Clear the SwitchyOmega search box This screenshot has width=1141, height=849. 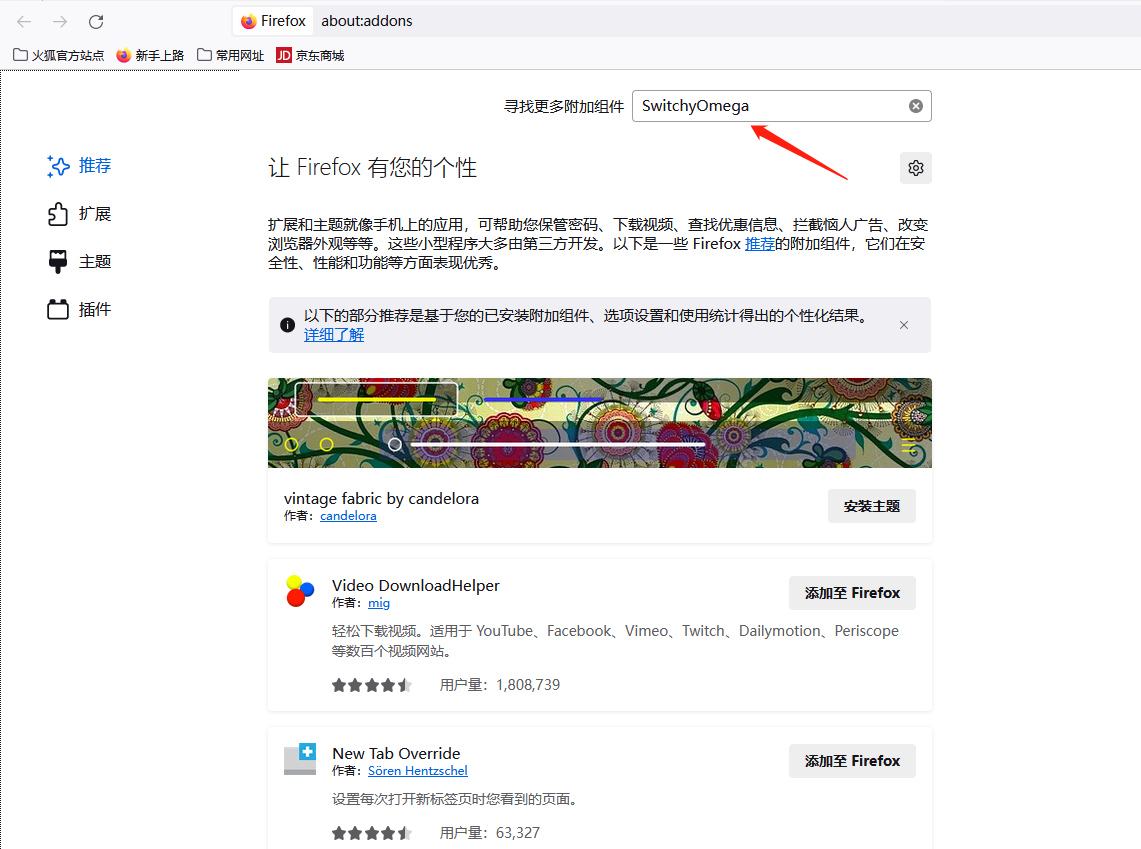click(915, 105)
